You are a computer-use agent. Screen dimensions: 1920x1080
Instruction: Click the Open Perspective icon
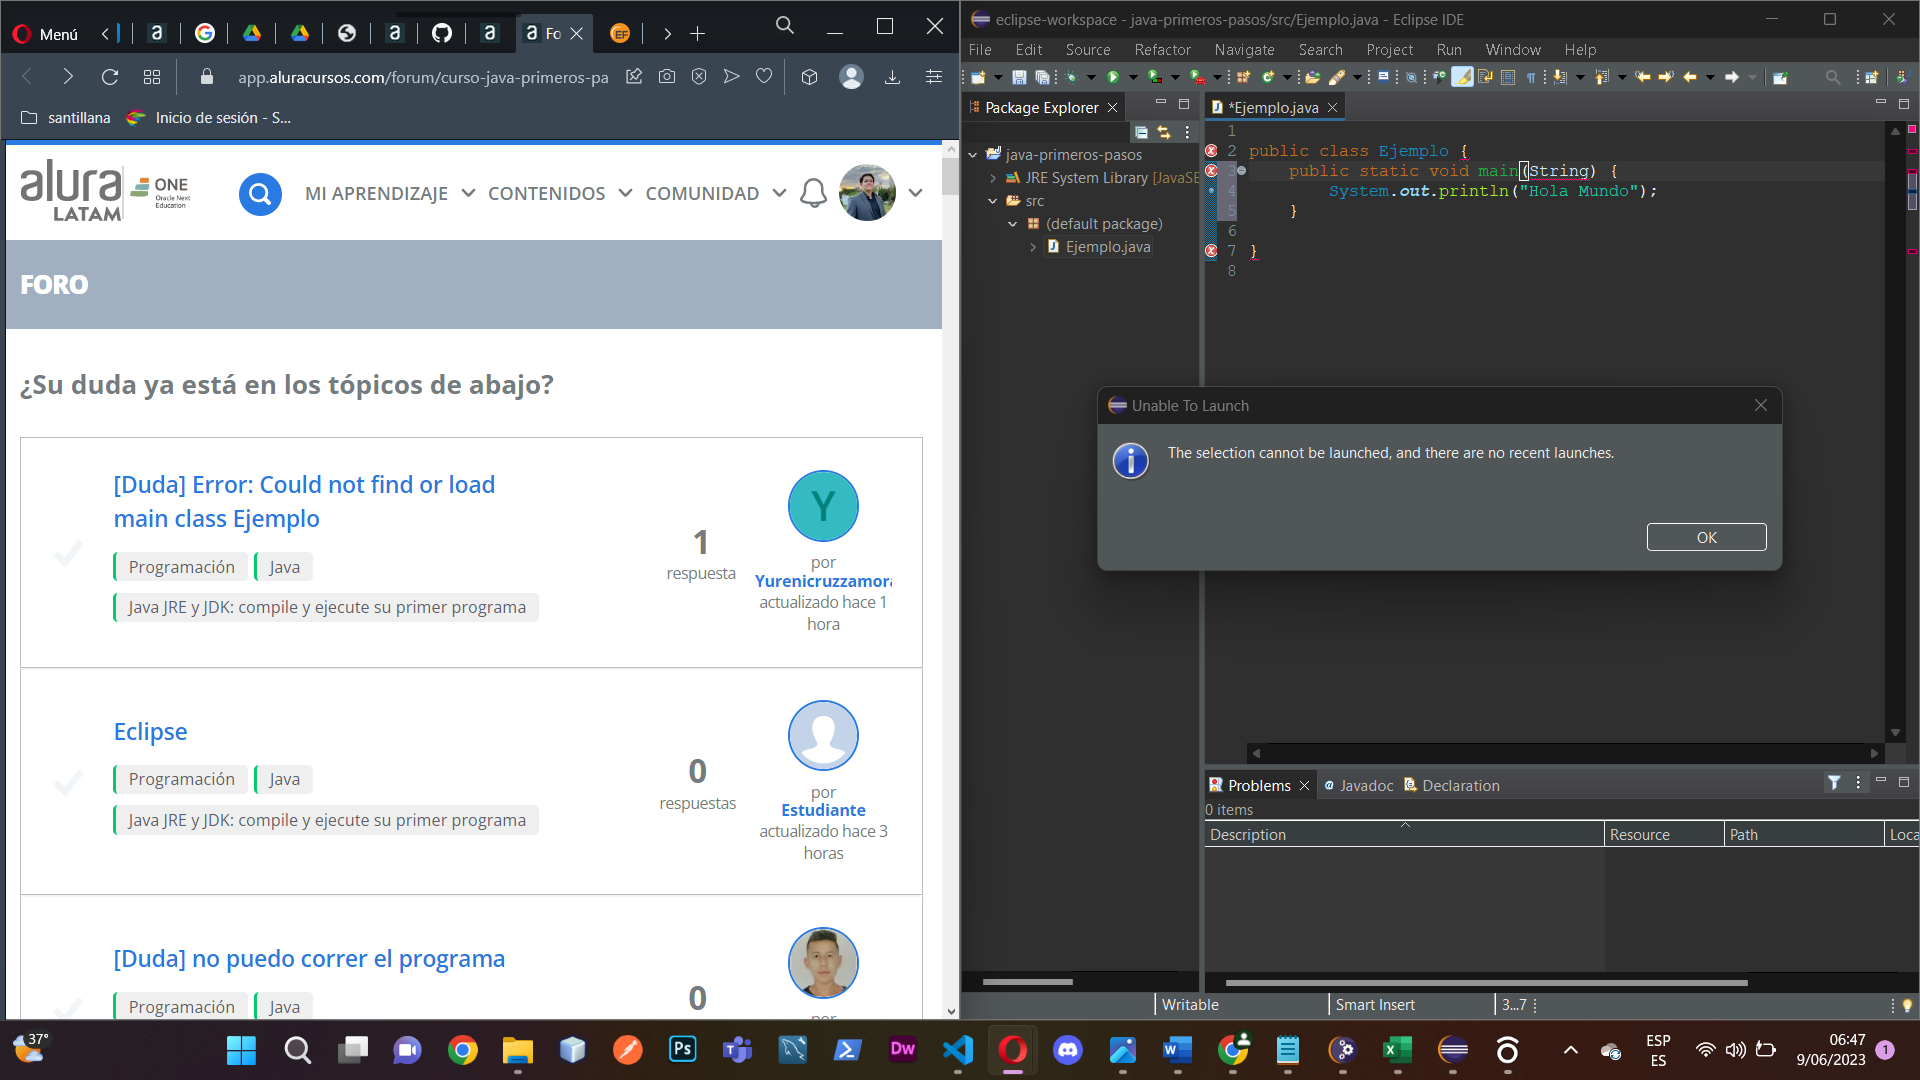point(1871,77)
